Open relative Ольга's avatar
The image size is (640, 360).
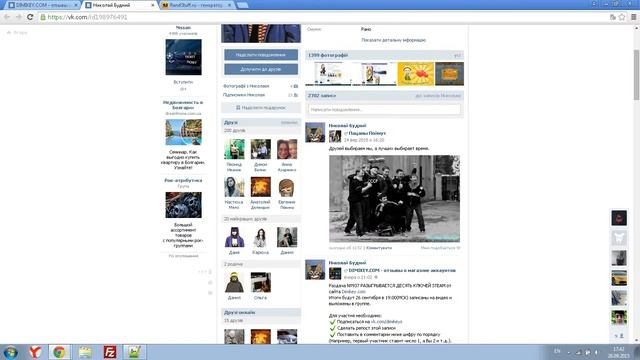260,282
